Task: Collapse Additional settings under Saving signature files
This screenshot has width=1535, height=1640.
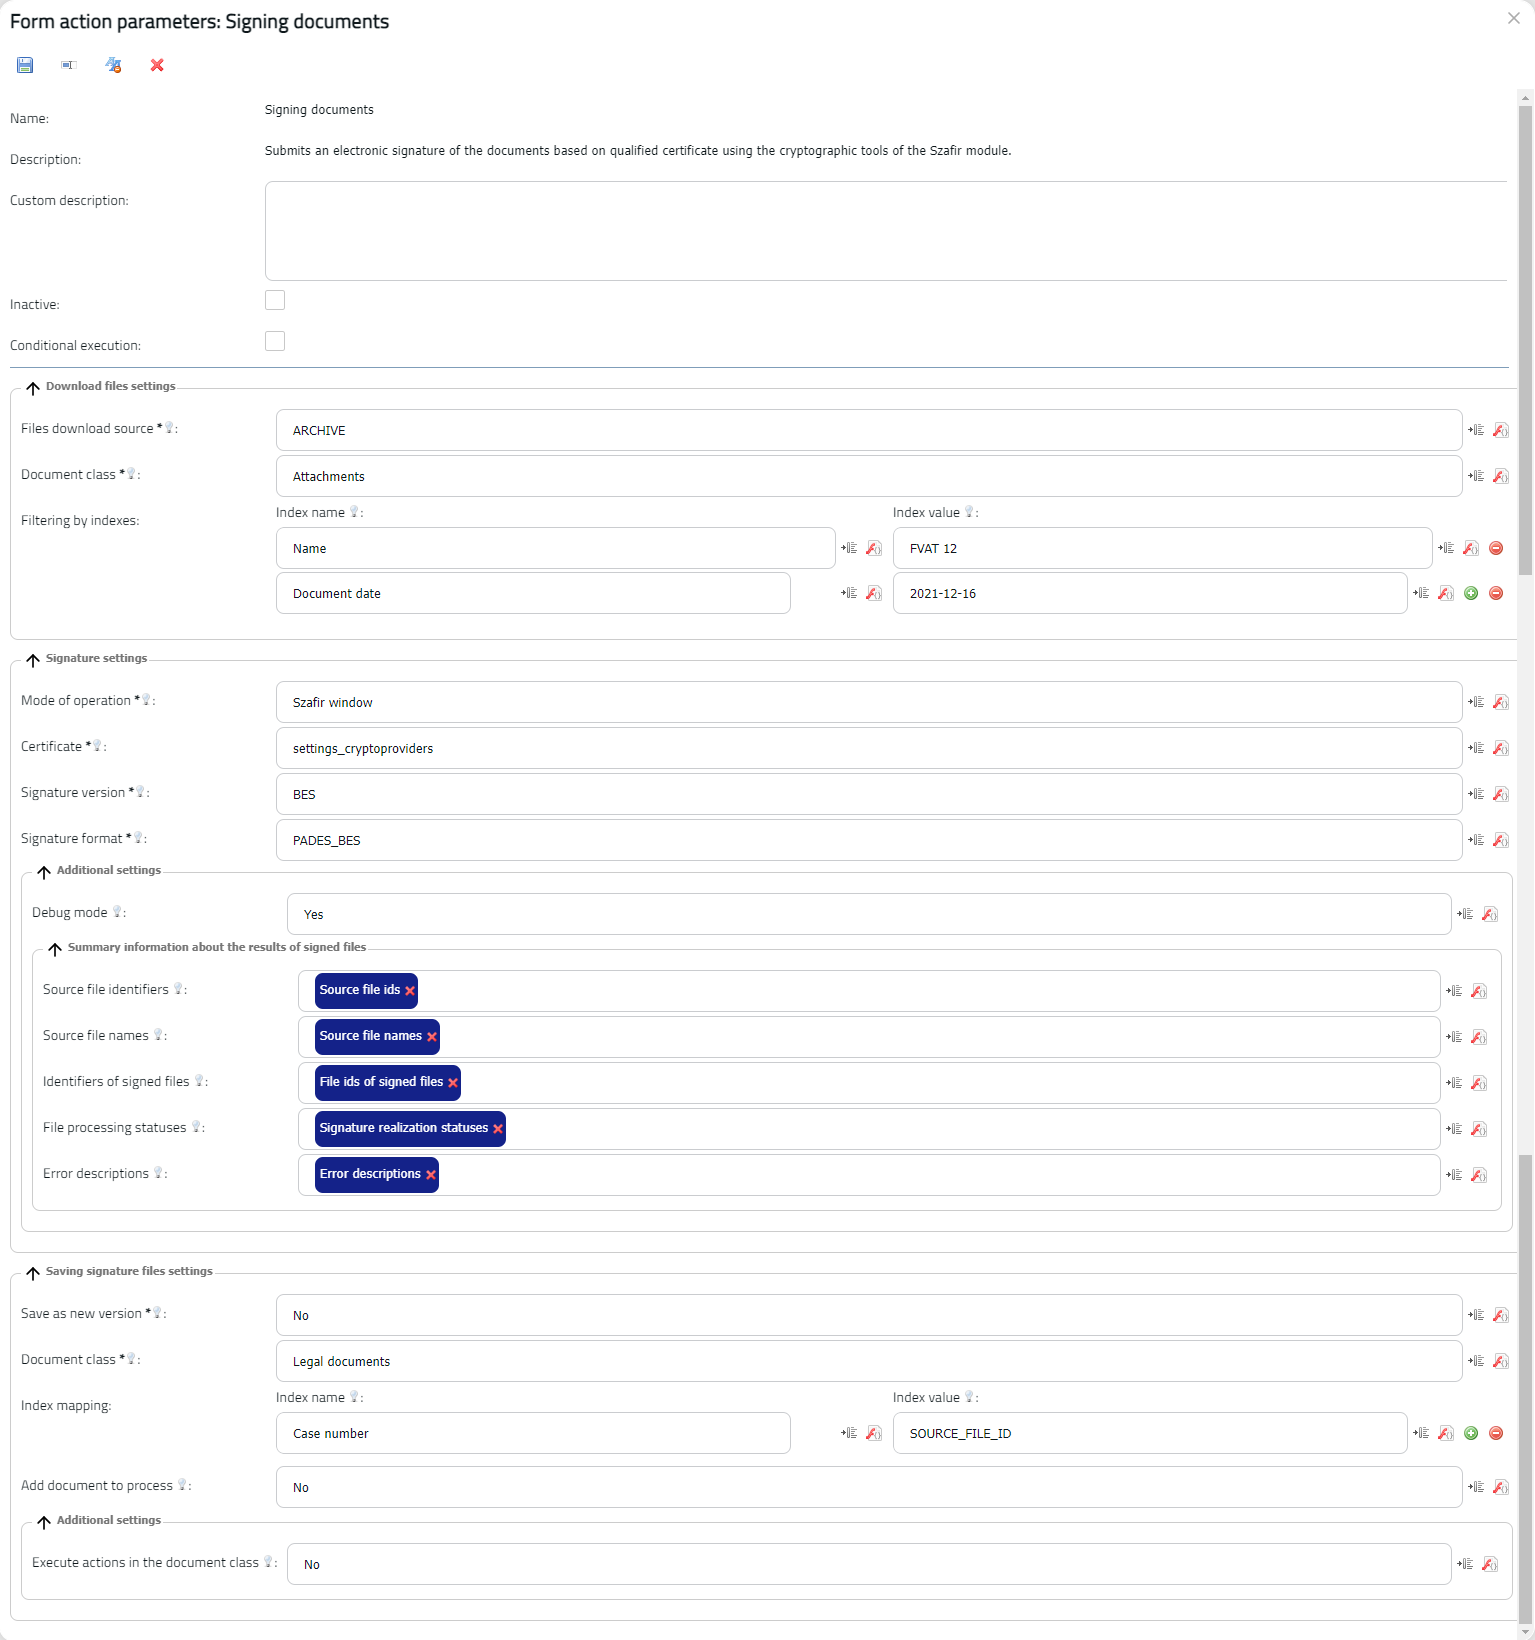Action: 44,1522
